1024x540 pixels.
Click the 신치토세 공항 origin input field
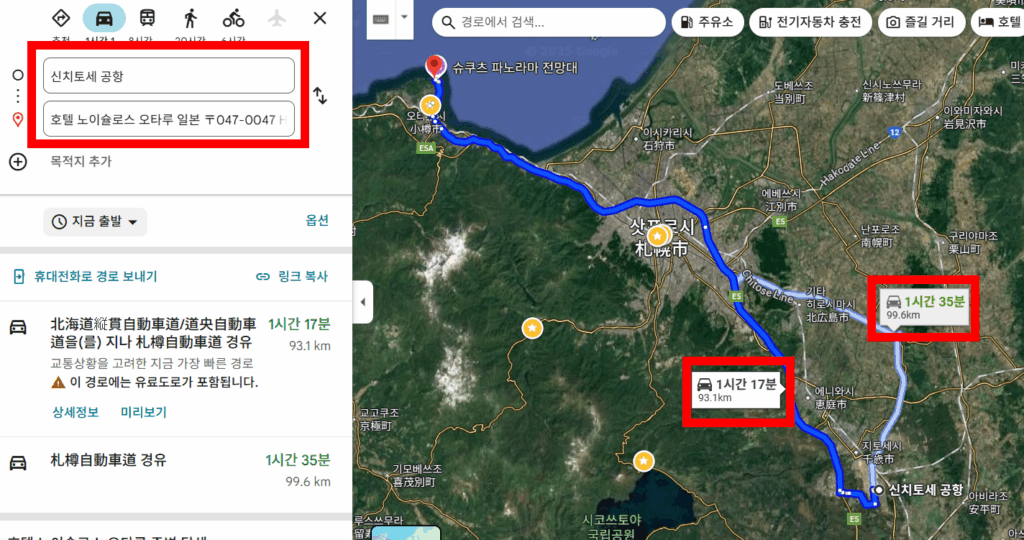click(x=168, y=76)
